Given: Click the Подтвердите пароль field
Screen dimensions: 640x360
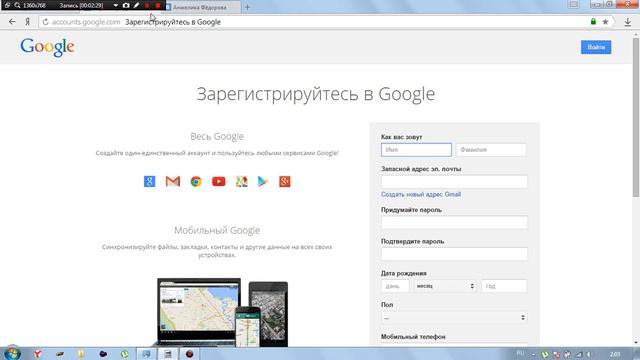Looking at the screenshot, I should [x=454, y=254].
